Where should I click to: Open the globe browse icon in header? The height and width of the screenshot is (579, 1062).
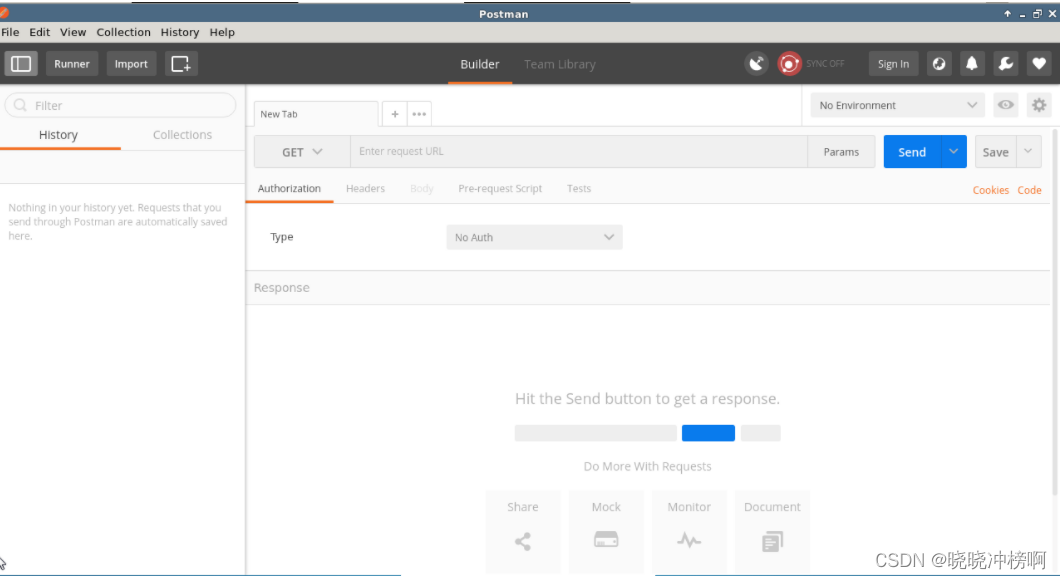click(x=939, y=64)
